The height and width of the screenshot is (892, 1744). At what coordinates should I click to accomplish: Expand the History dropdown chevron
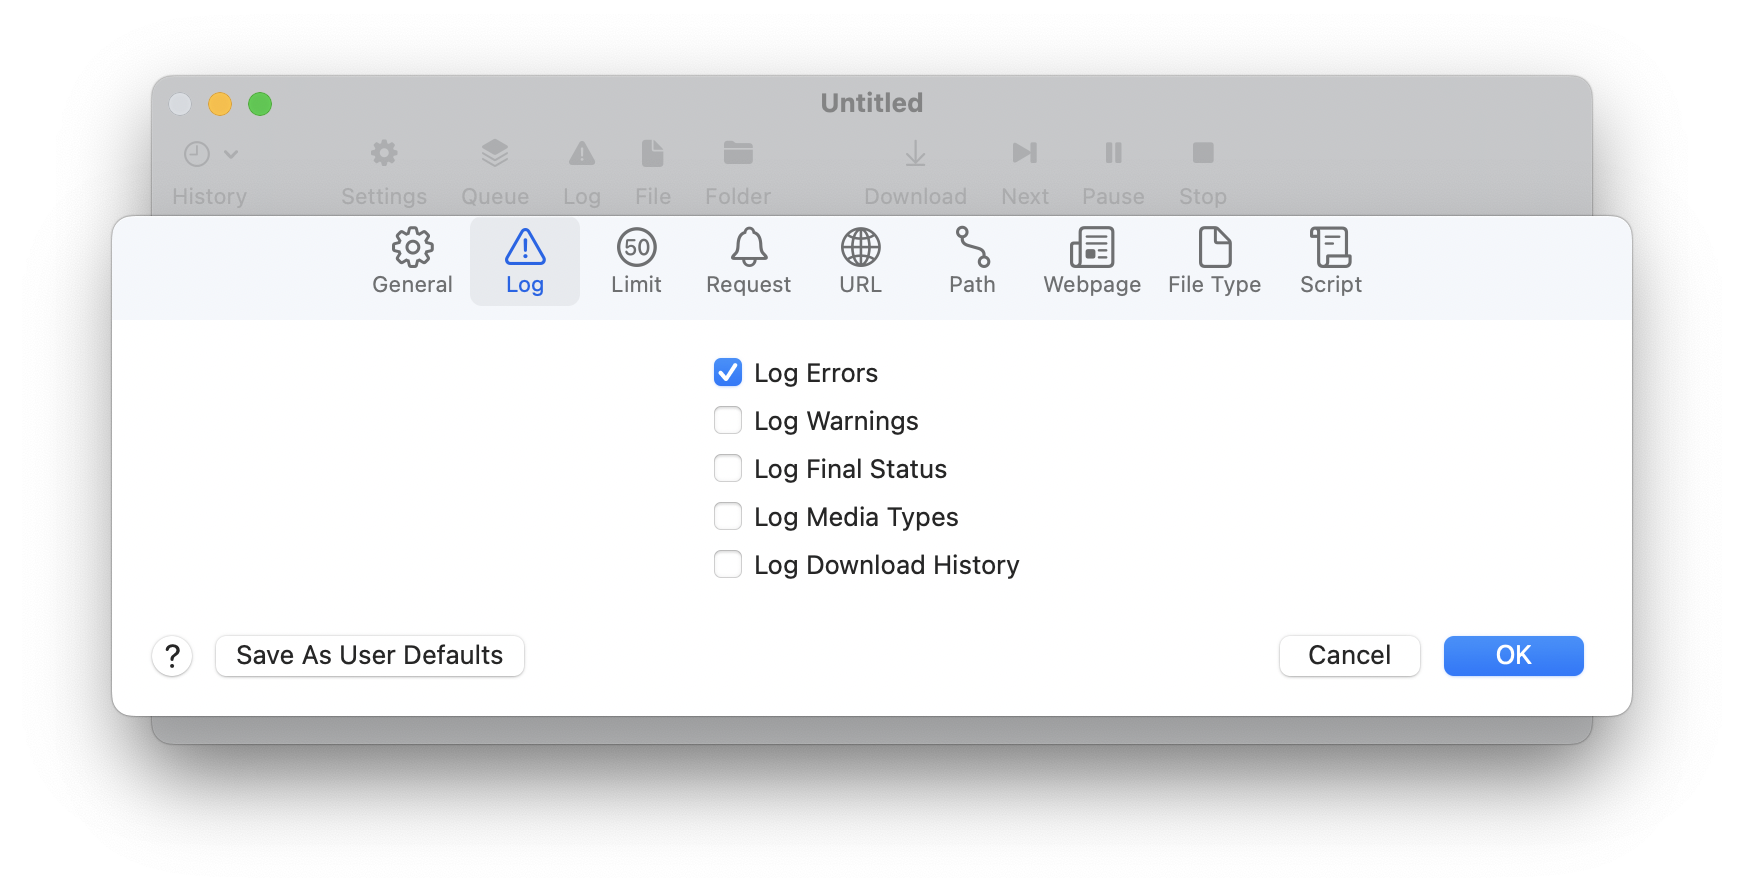[x=231, y=154]
